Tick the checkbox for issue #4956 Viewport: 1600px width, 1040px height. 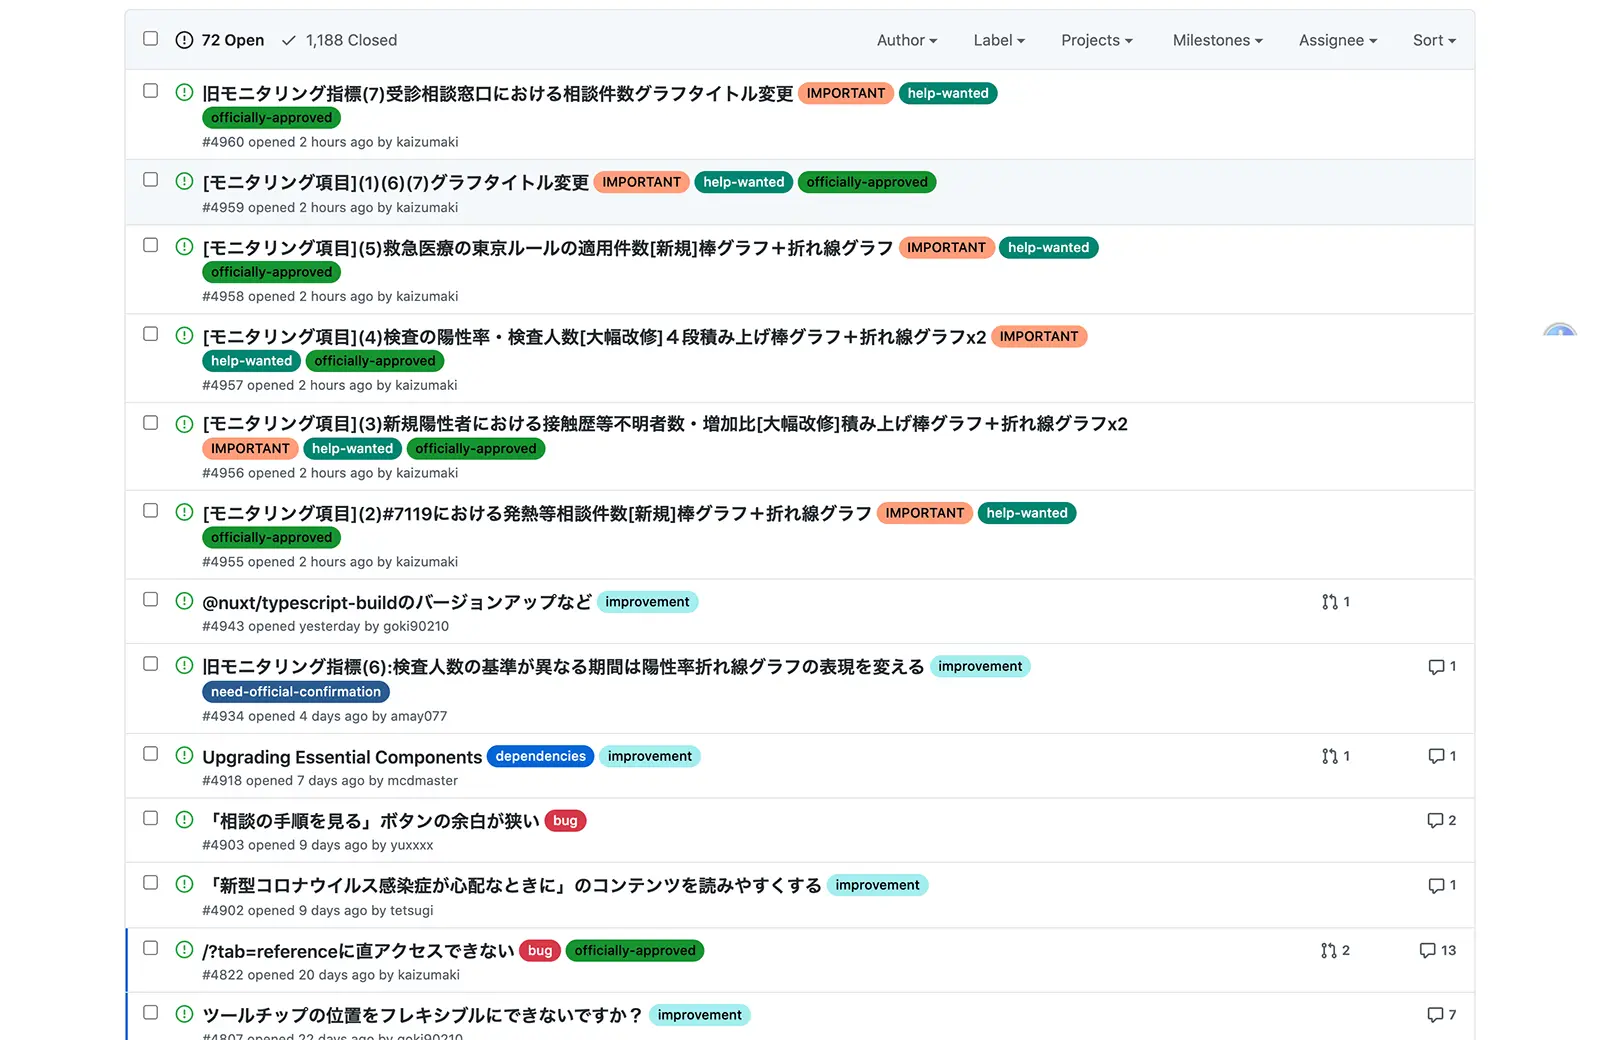[150, 423]
